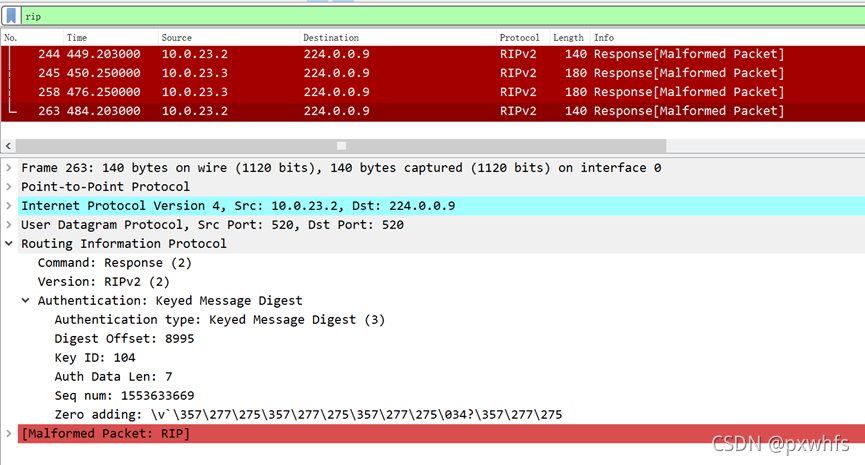
Task: Click Response[Malformed Packet] info of packet 263
Action: [x=689, y=111]
